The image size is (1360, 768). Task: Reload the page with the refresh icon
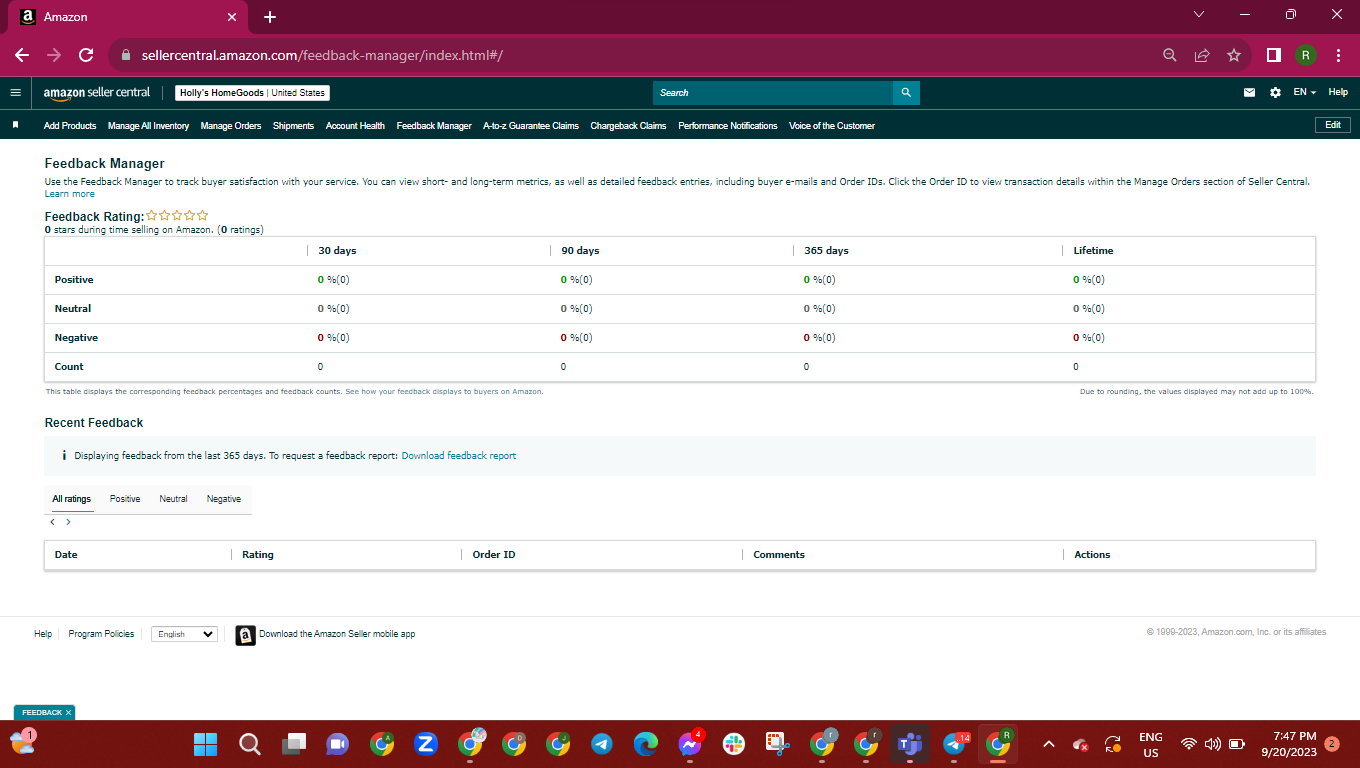click(x=86, y=55)
